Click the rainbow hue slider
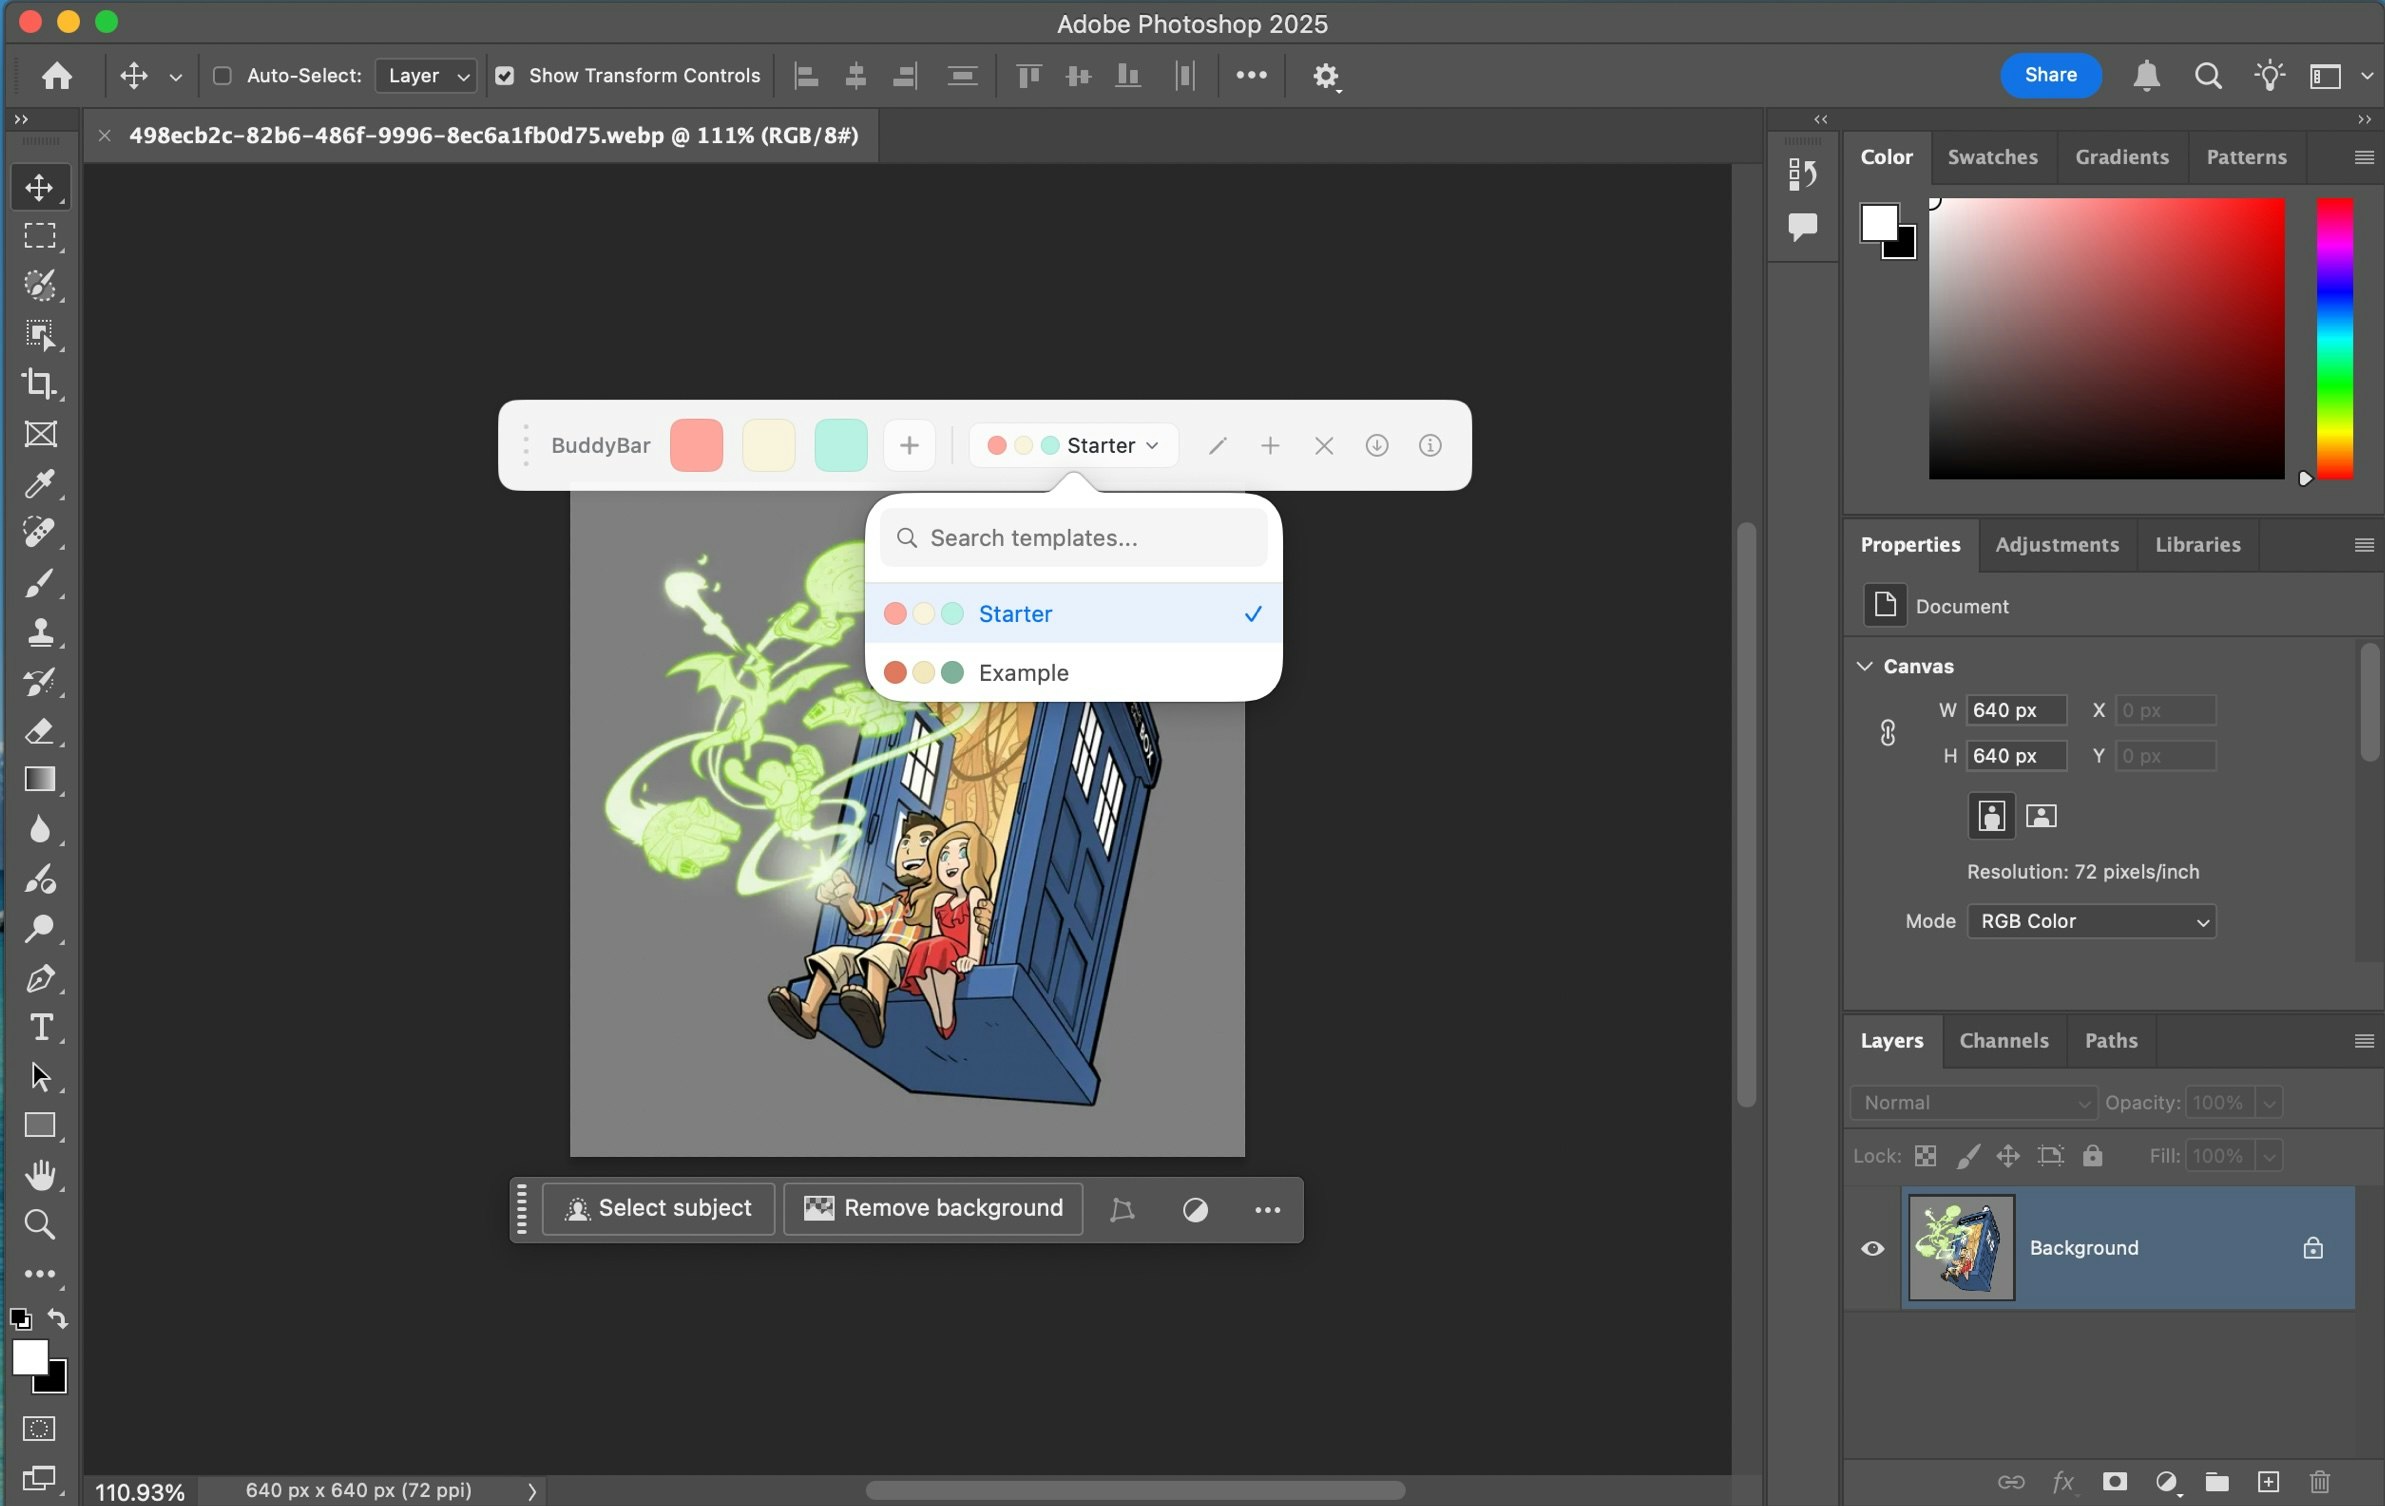Image resolution: width=2385 pixels, height=1506 pixels. (2335, 338)
